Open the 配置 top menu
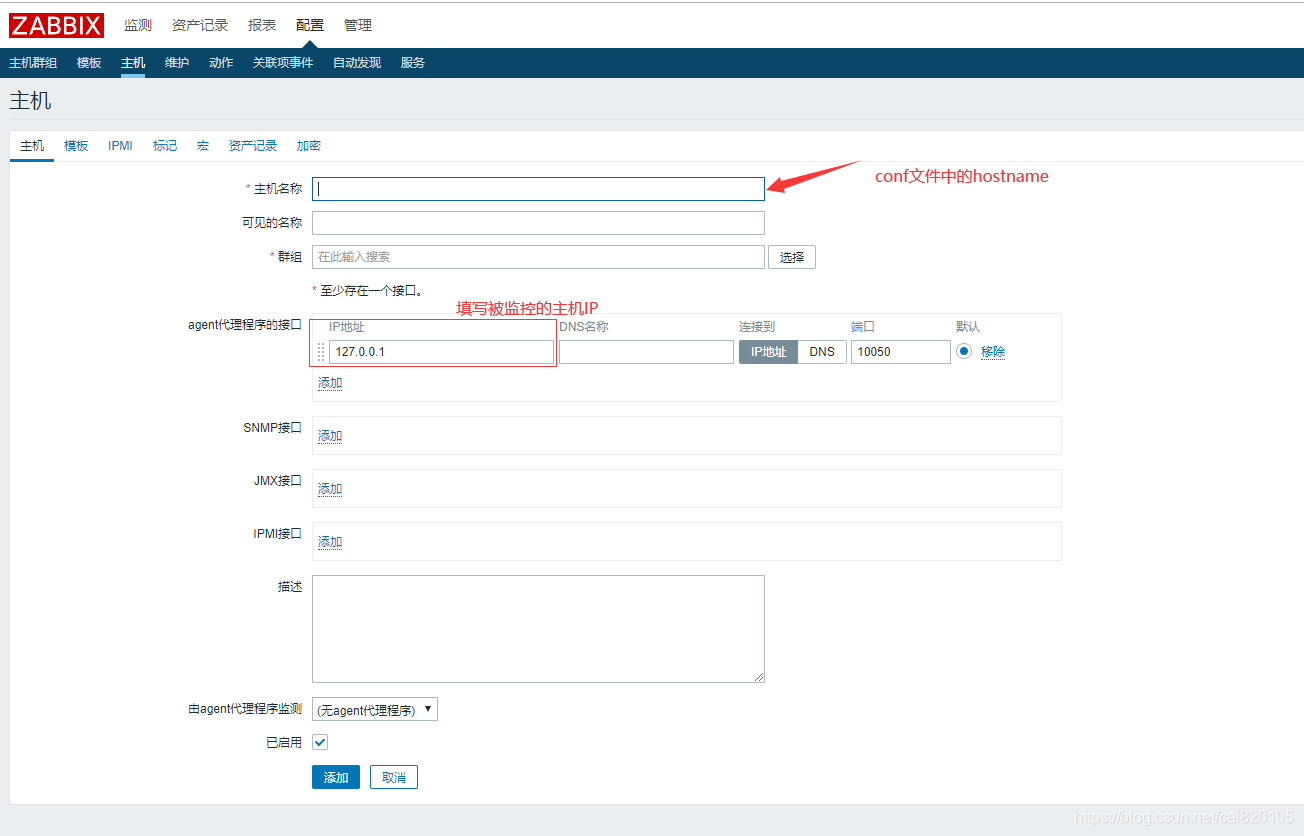This screenshot has height=836, width=1304. click(x=310, y=25)
